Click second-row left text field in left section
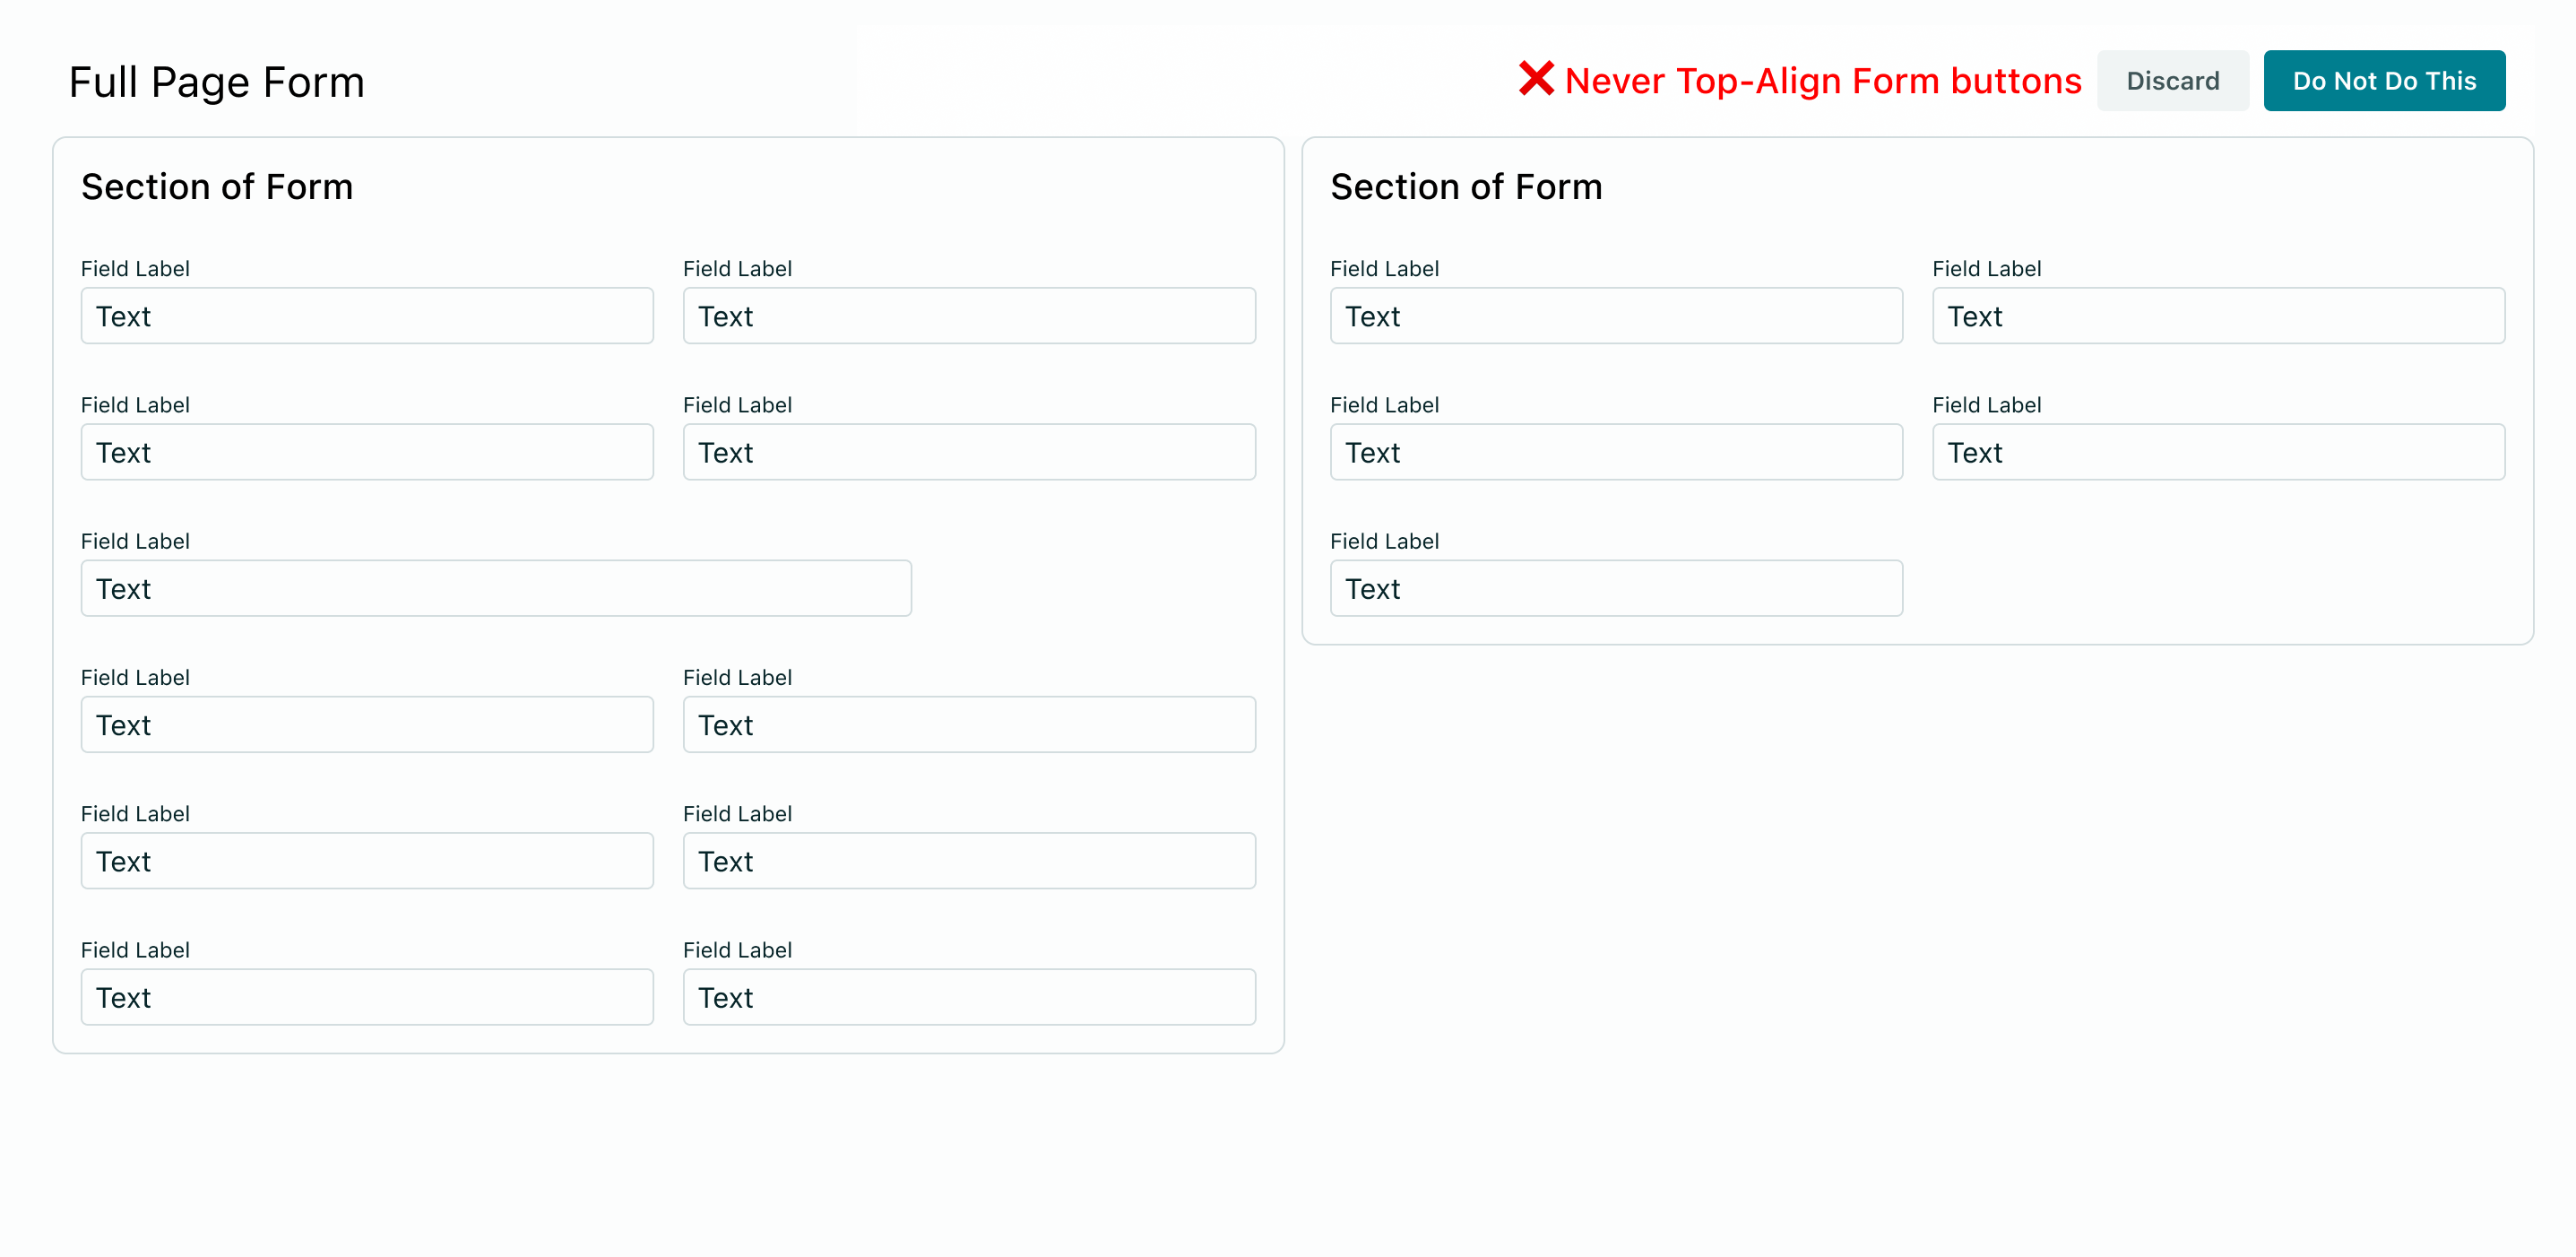This screenshot has height=1257, width=2576. 367,452
